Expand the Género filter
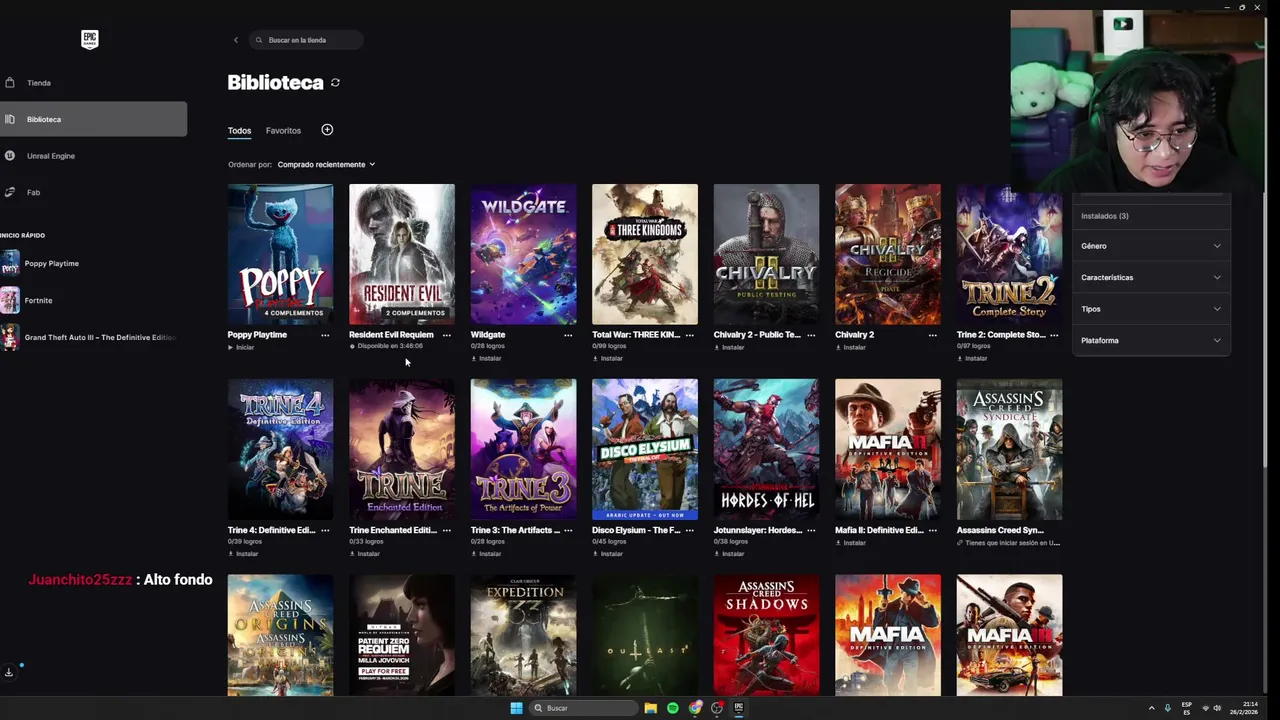Viewport: 1280px width, 720px height. pyautogui.click(x=1151, y=246)
